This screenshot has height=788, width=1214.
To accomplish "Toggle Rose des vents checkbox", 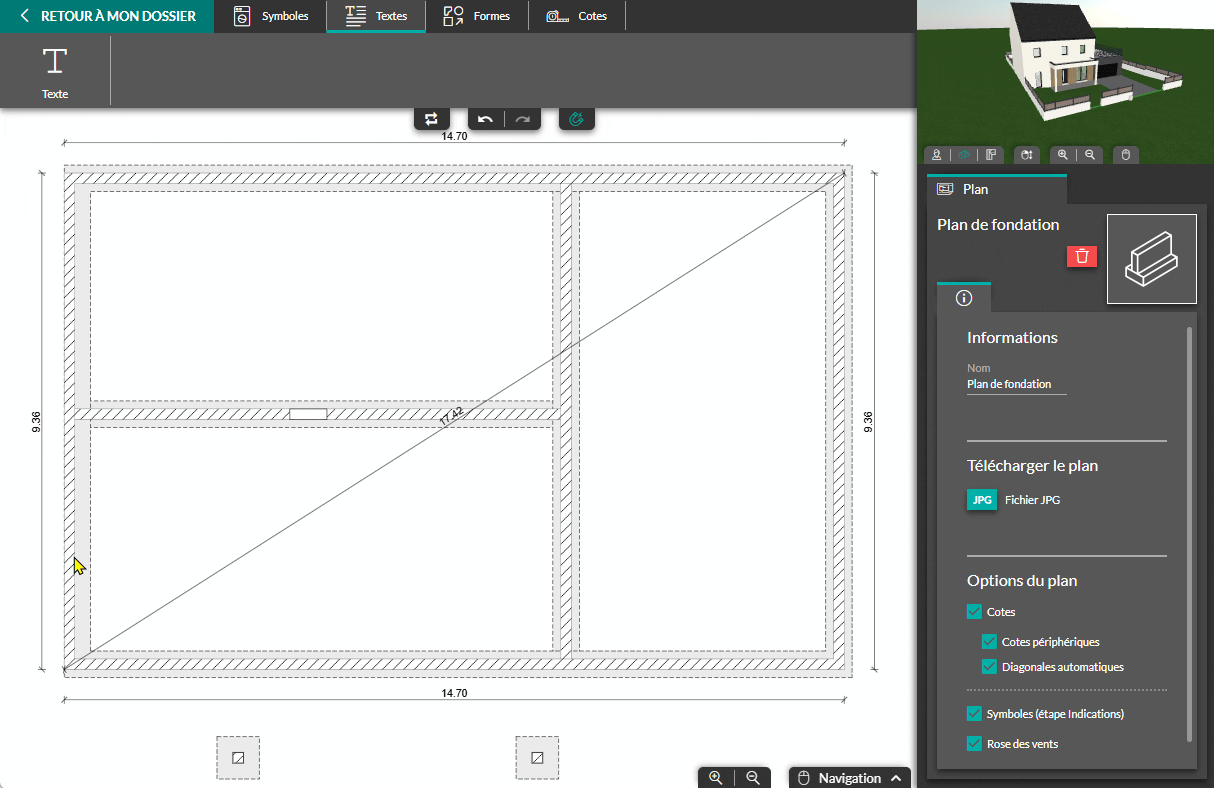I will point(974,744).
